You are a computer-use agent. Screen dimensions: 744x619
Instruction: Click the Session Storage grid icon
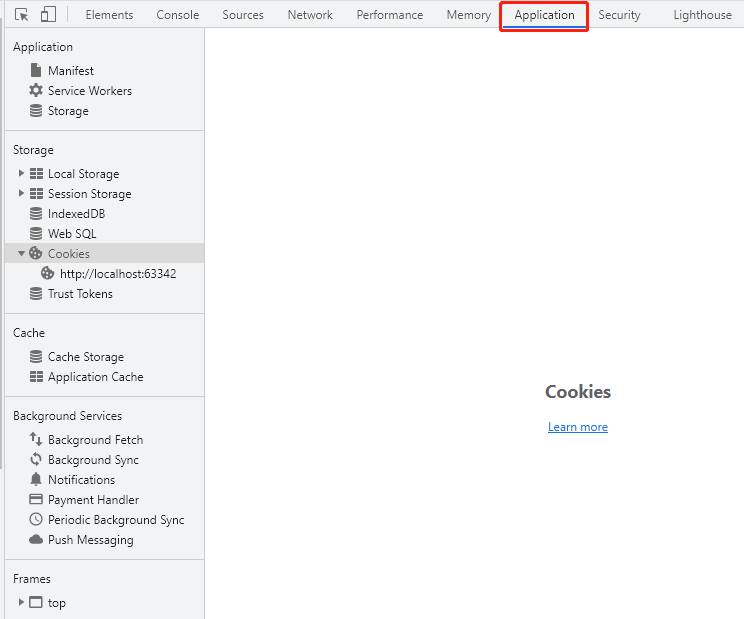(x=36, y=194)
